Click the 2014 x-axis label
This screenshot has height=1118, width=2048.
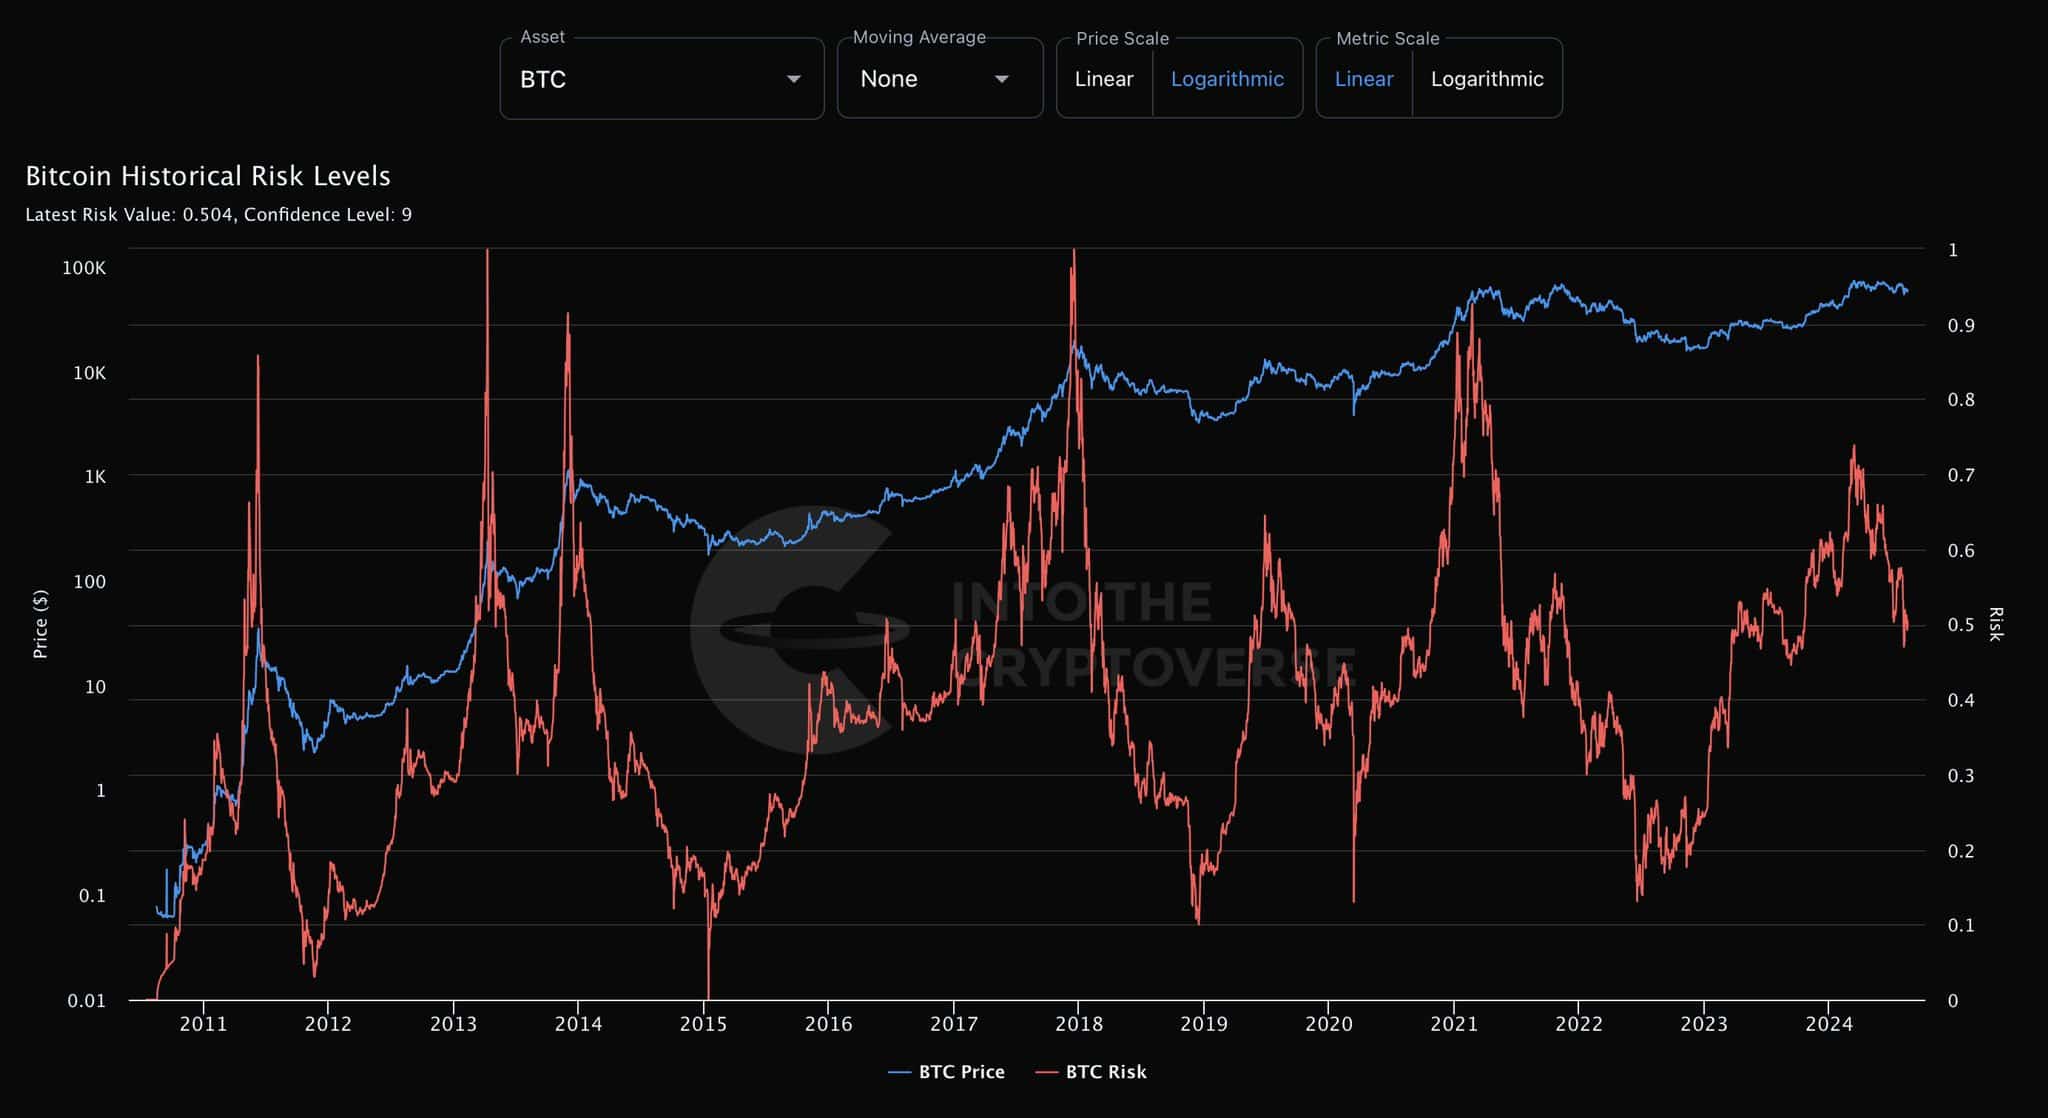tap(578, 1024)
